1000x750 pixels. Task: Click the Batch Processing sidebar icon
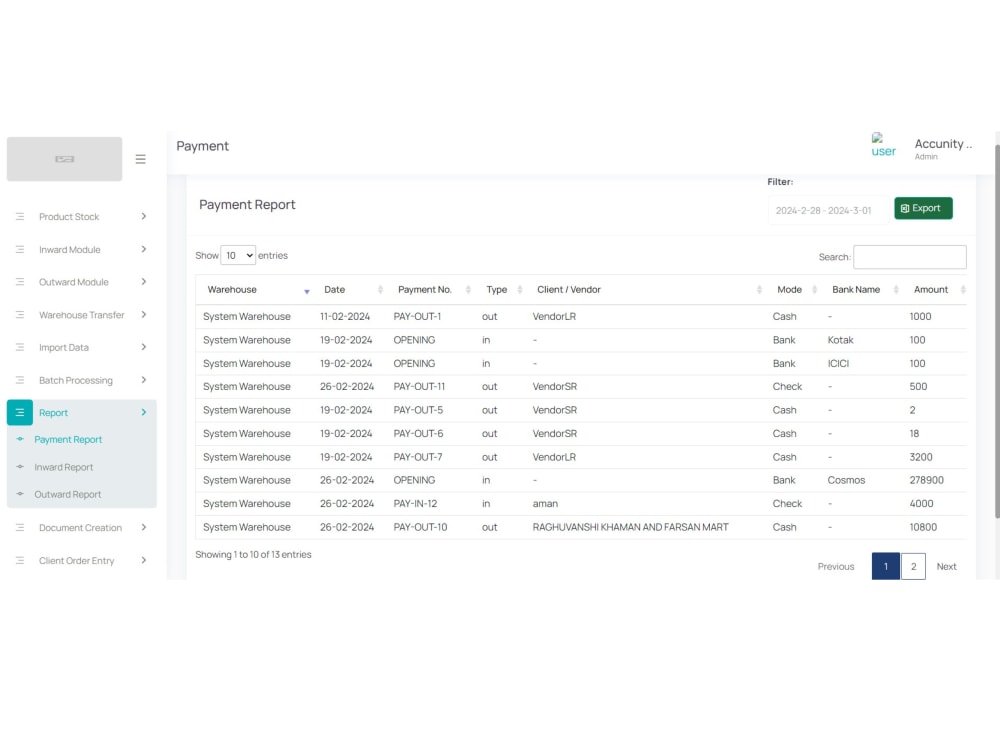[19, 380]
